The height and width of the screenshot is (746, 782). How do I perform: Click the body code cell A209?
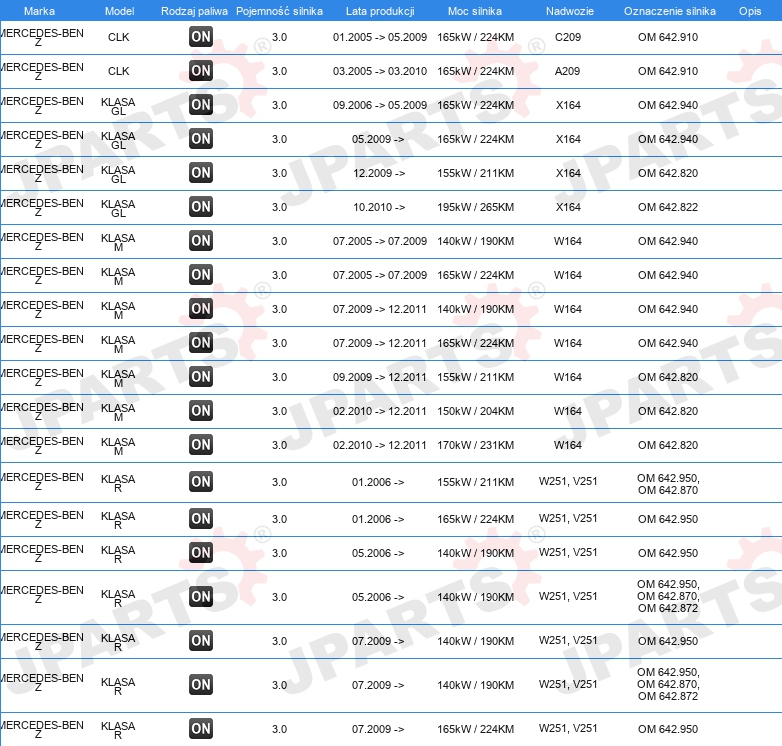pyautogui.click(x=568, y=71)
